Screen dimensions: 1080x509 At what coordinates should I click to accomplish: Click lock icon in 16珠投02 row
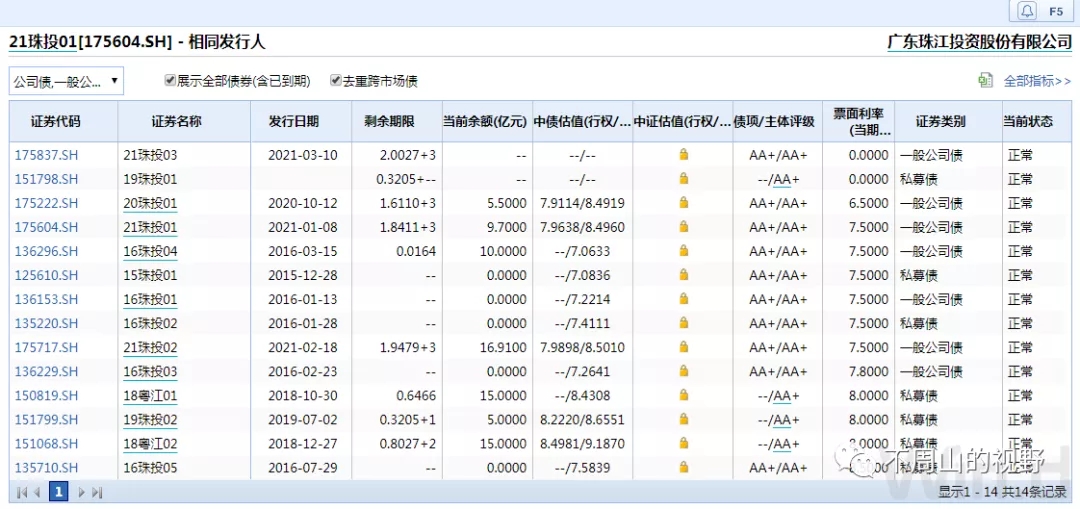point(683,324)
